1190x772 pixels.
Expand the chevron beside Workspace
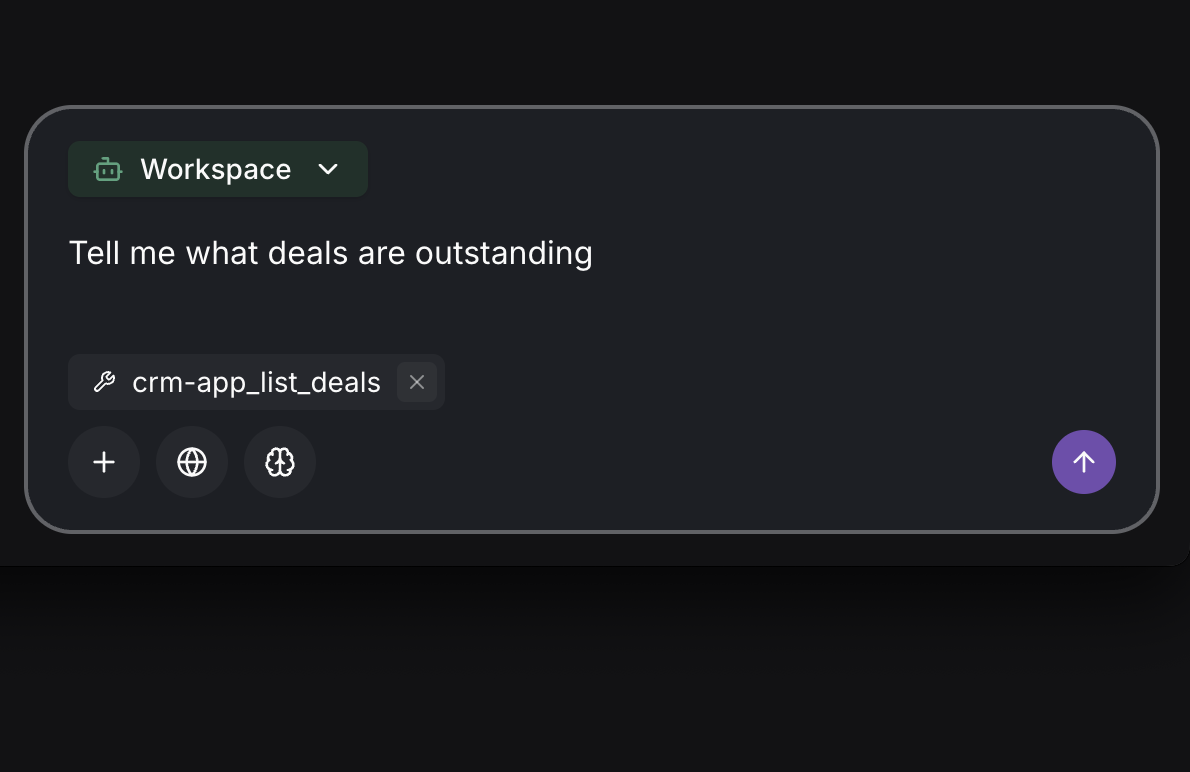[328, 170]
